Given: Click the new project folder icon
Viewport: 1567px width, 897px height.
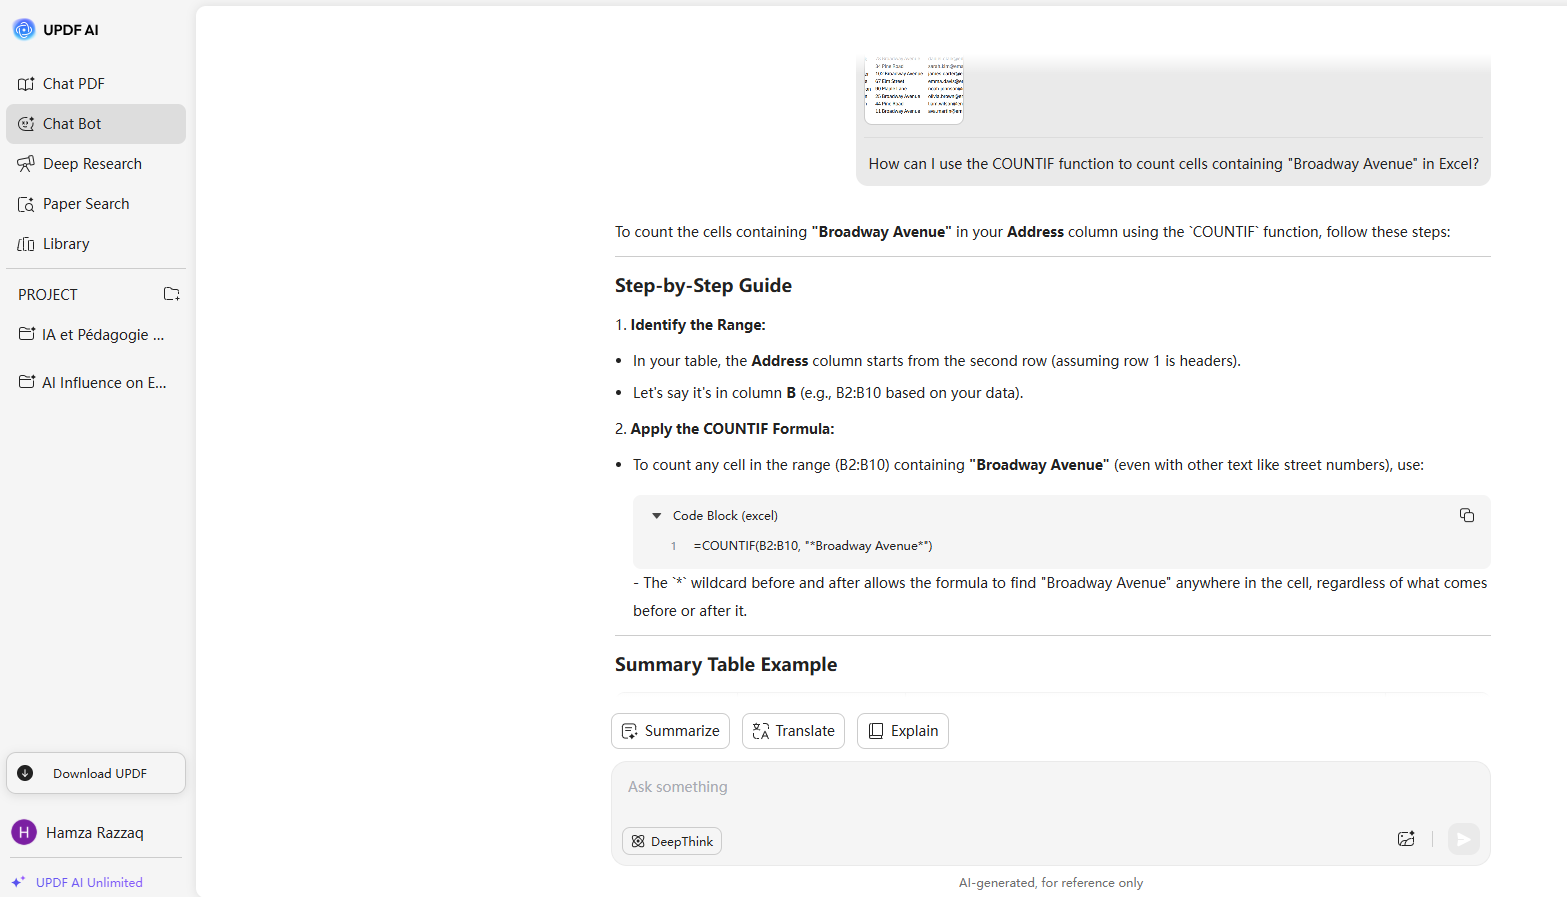Looking at the screenshot, I should [172, 294].
